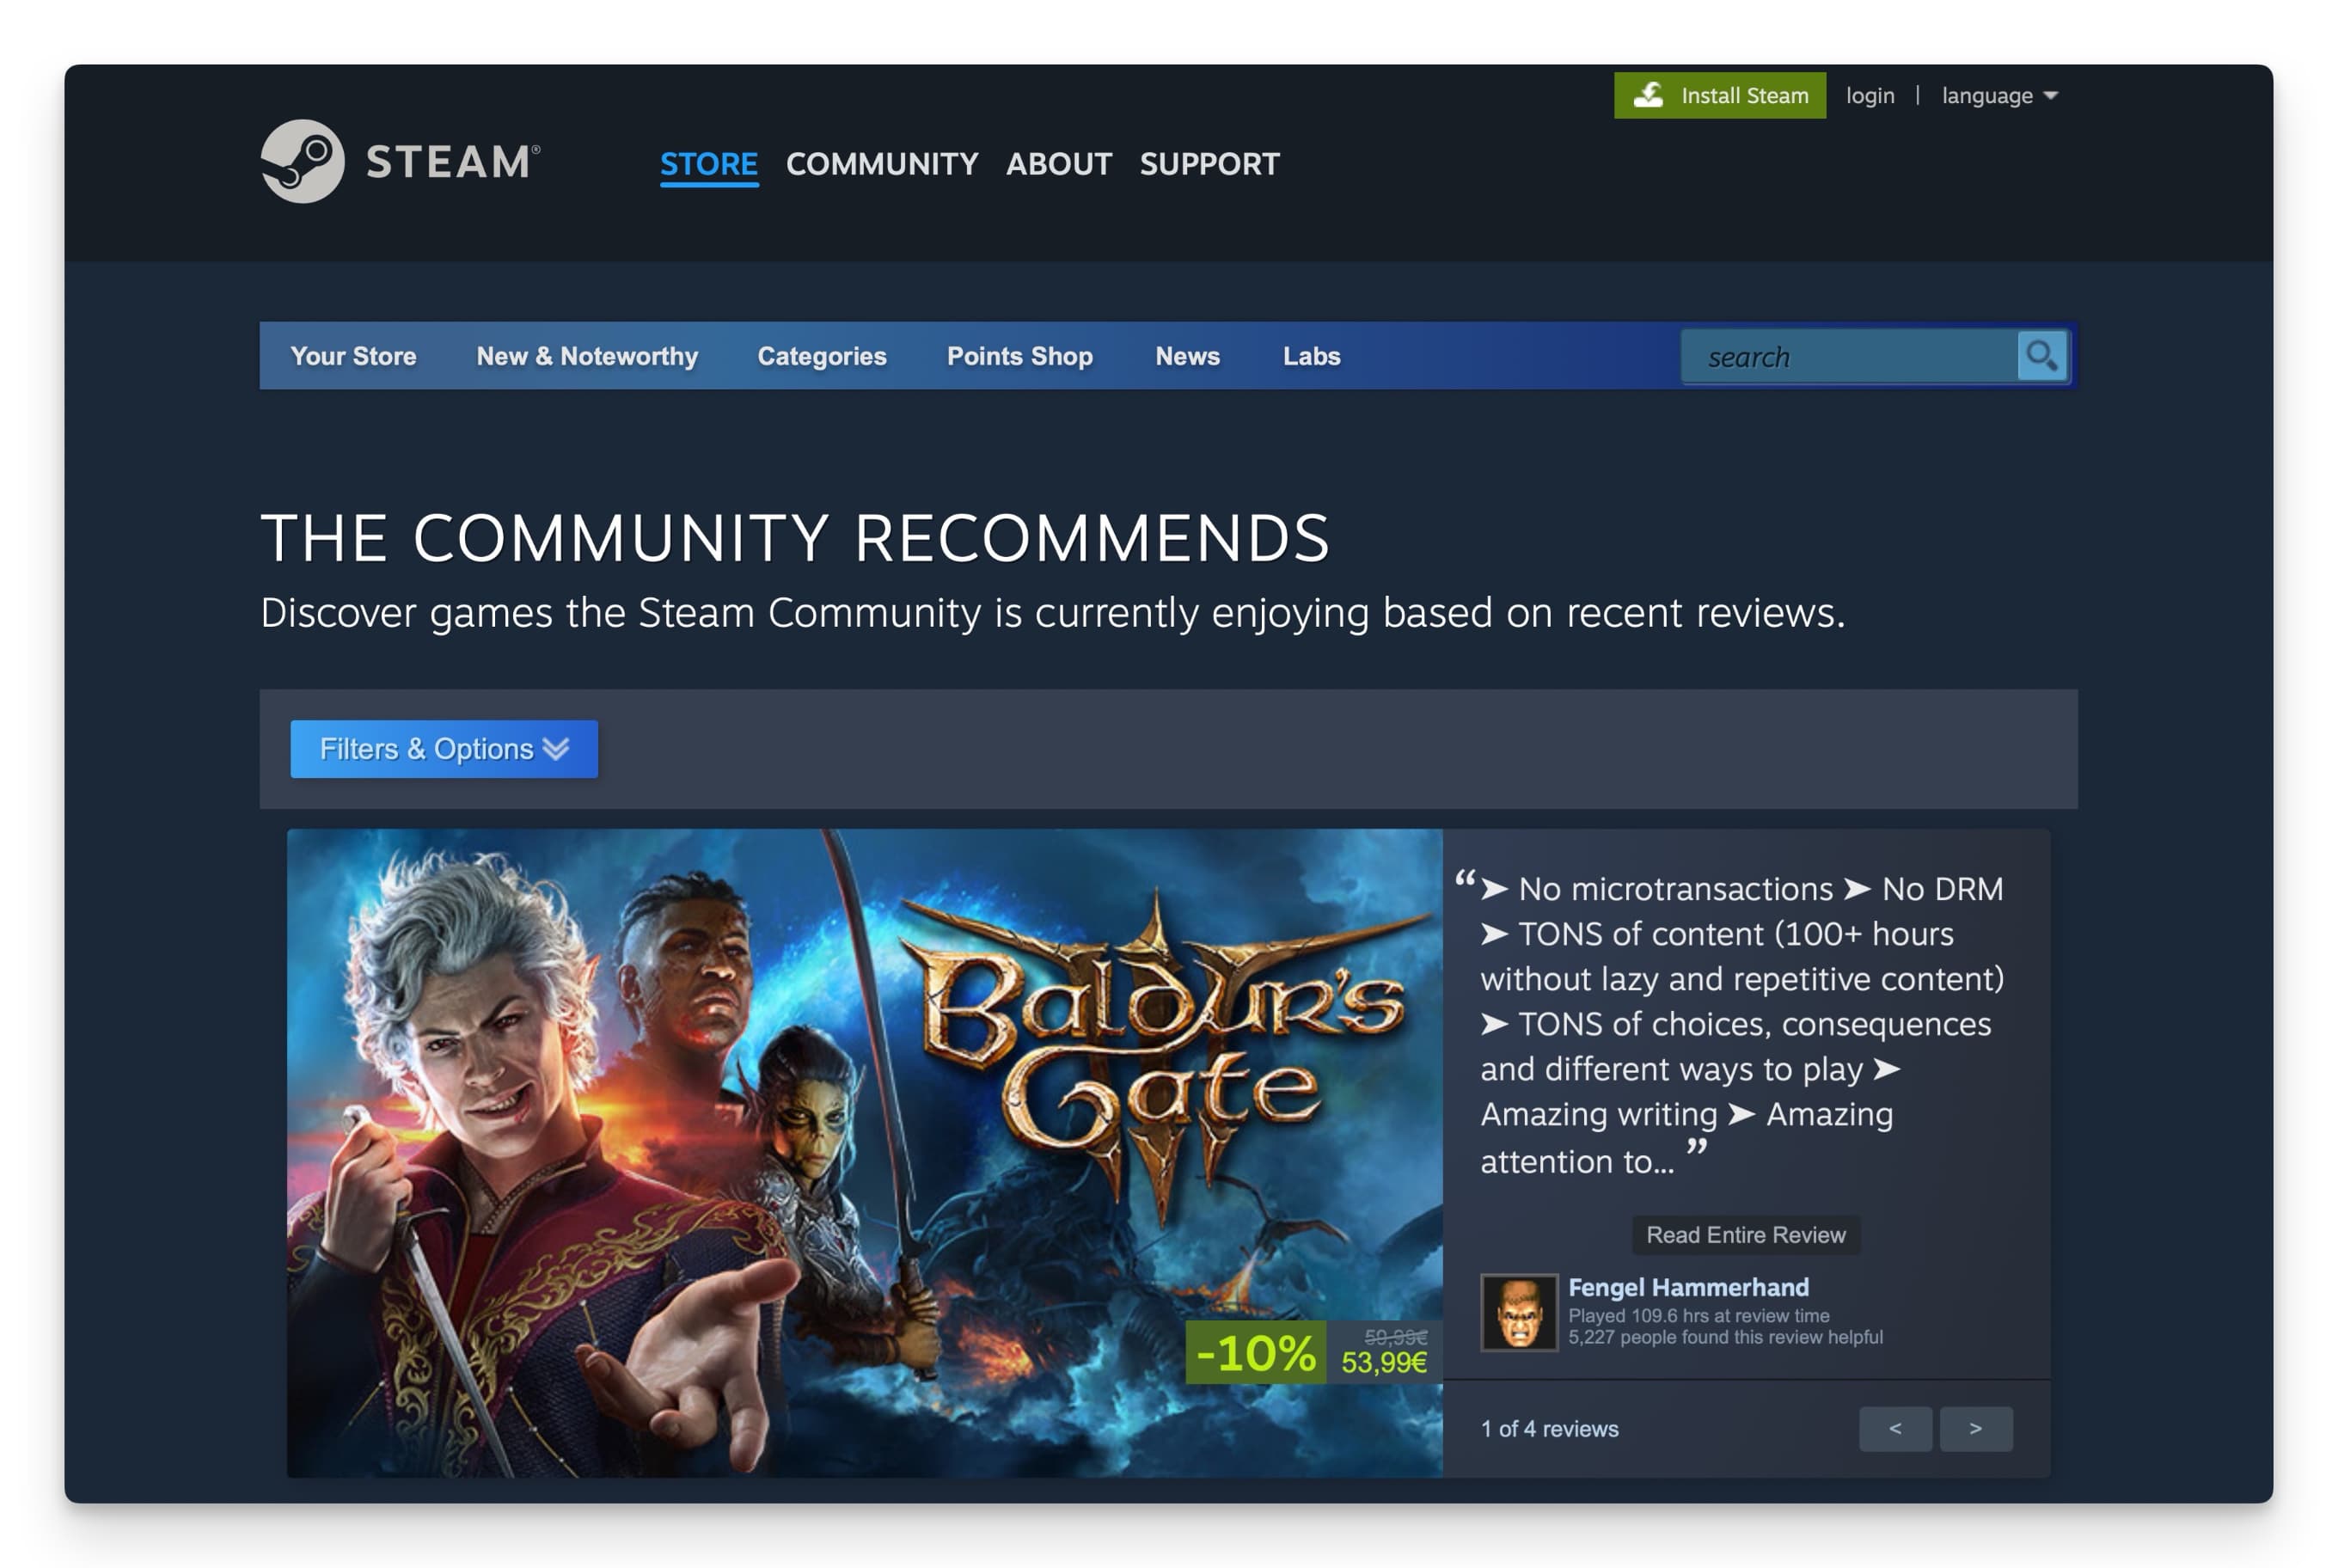
Task: Click the search magnifier icon
Action: 2041,356
